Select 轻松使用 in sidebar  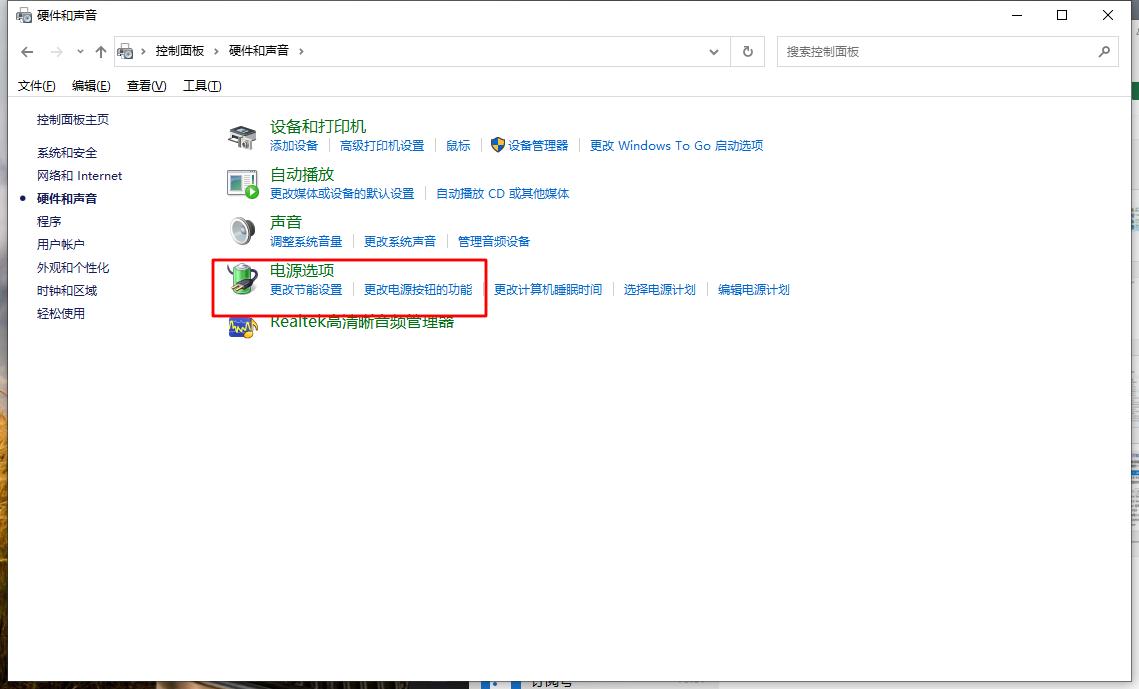pyautogui.click(x=61, y=313)
